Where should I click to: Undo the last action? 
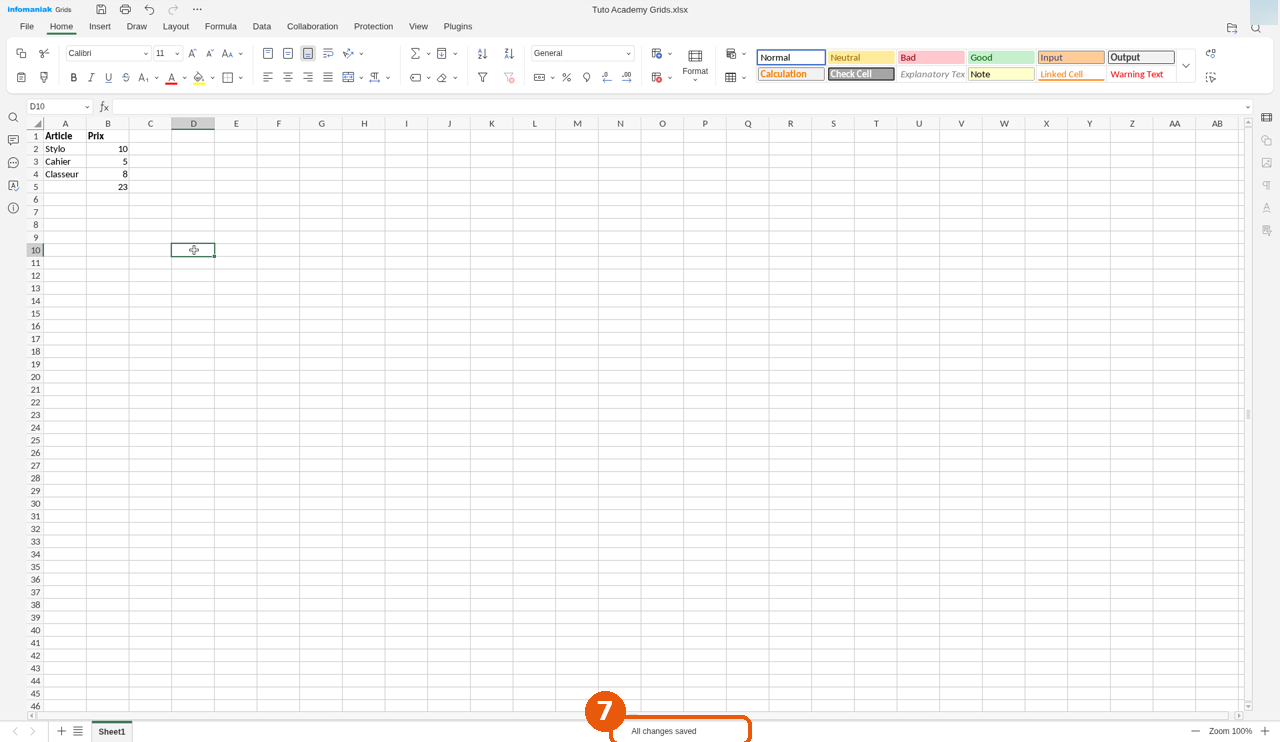click(149, 9)
